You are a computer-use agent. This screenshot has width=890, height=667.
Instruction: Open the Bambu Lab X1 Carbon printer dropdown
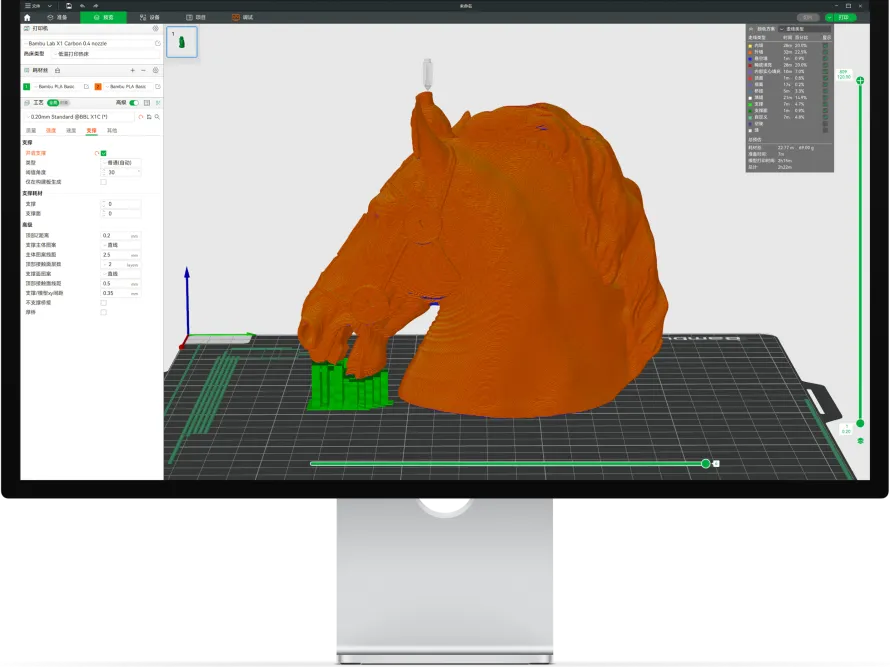(x=88, y=43)
